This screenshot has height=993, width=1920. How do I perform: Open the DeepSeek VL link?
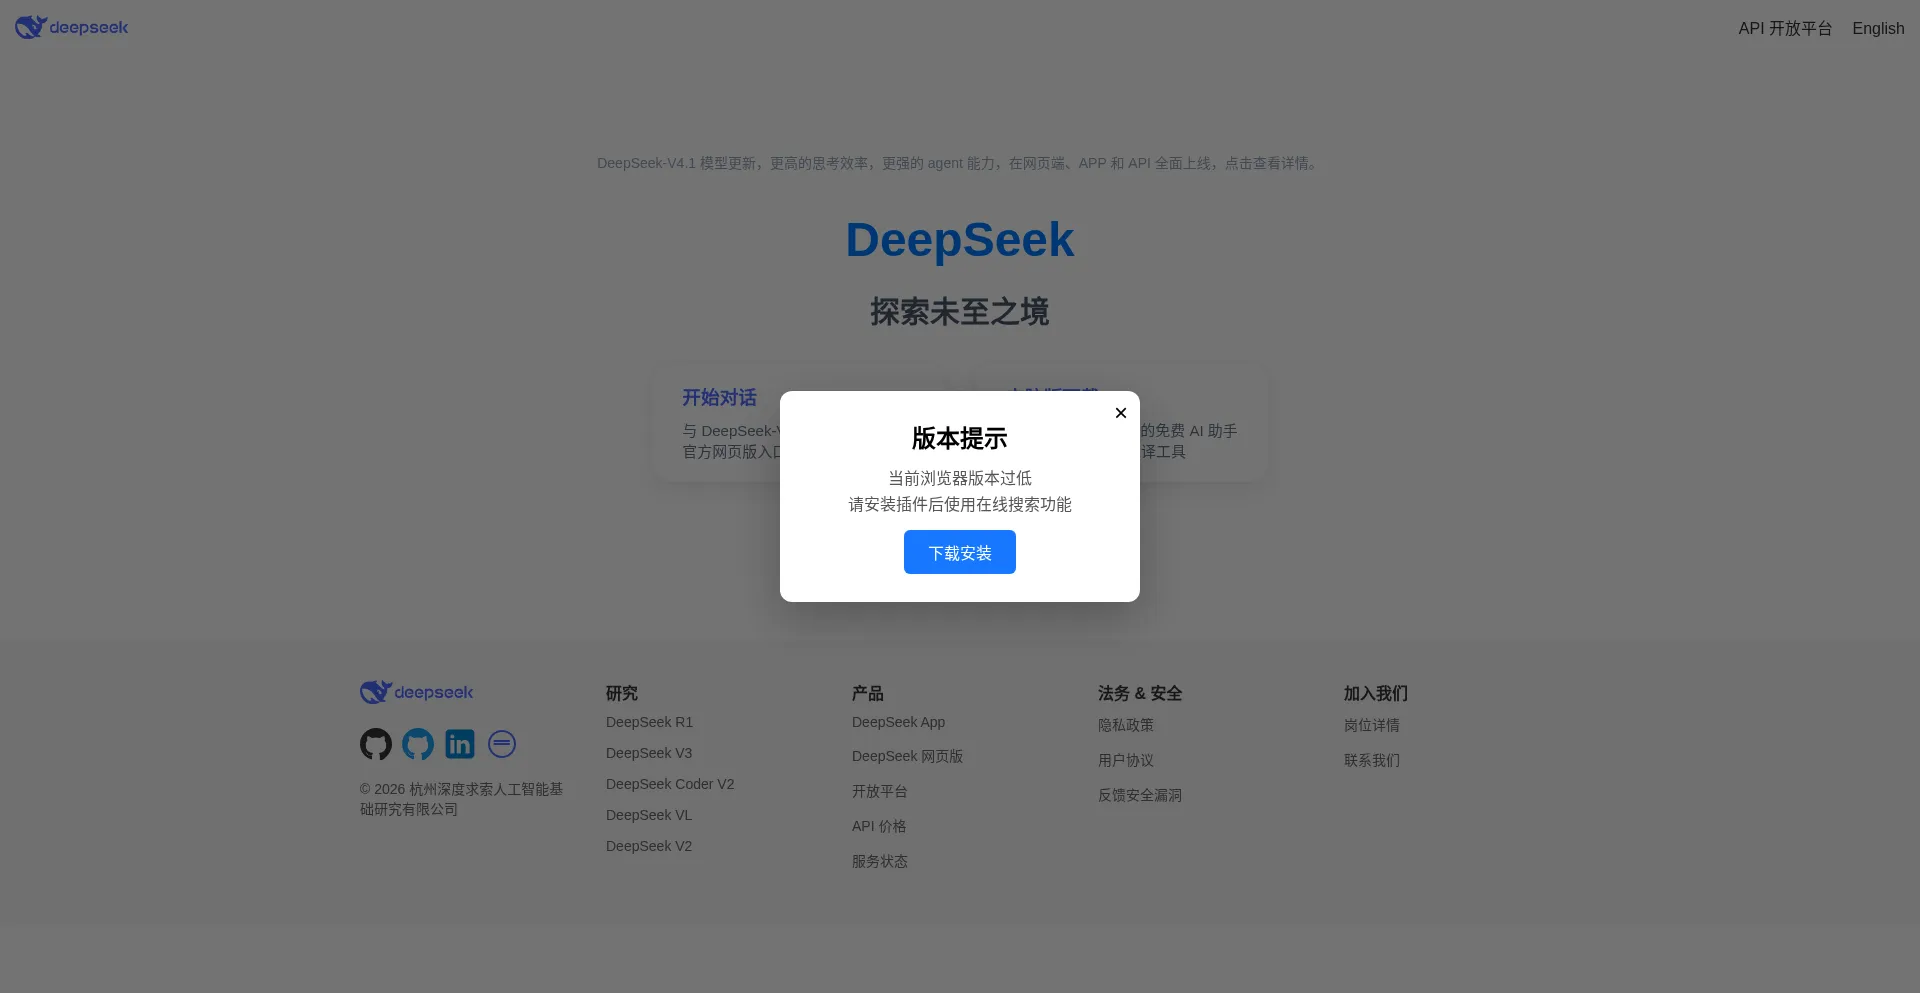(x=649, y=815)
